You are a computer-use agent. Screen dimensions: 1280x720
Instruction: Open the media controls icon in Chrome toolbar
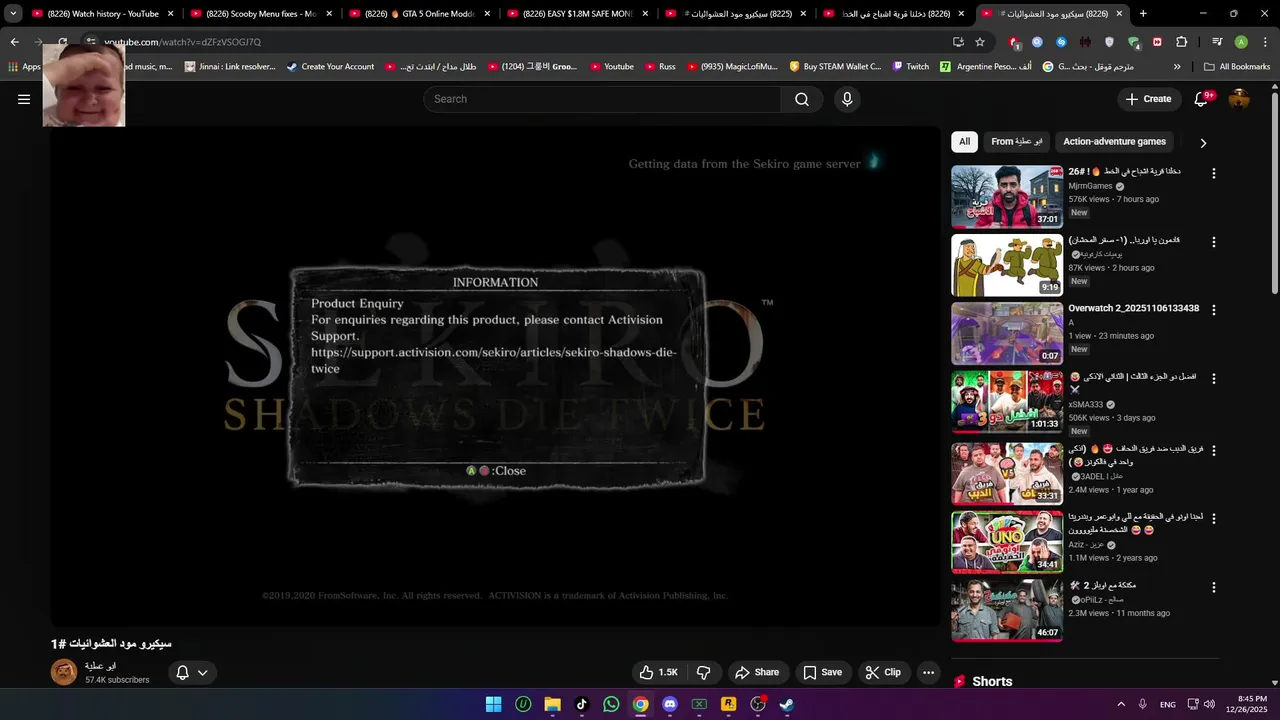click(1217, 42)
